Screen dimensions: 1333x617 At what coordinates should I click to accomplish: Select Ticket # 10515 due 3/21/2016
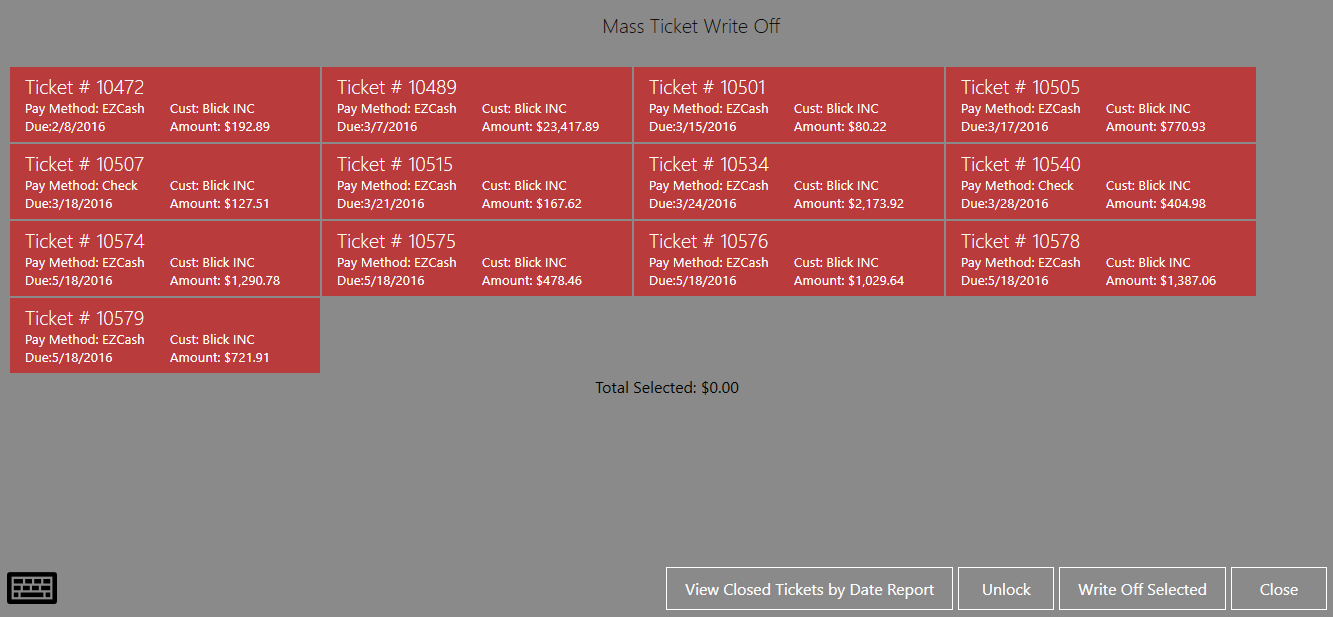point(477,182)
